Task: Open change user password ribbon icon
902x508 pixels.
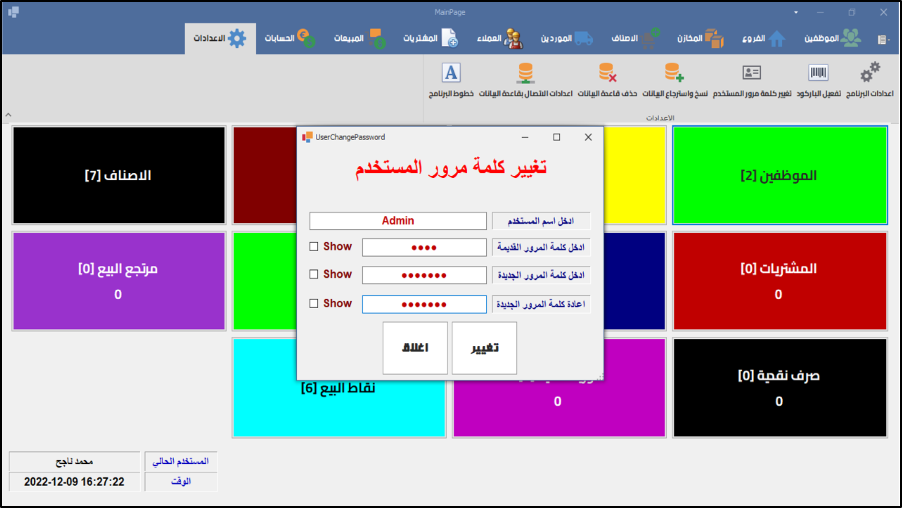Action: [x=752, y=73]
